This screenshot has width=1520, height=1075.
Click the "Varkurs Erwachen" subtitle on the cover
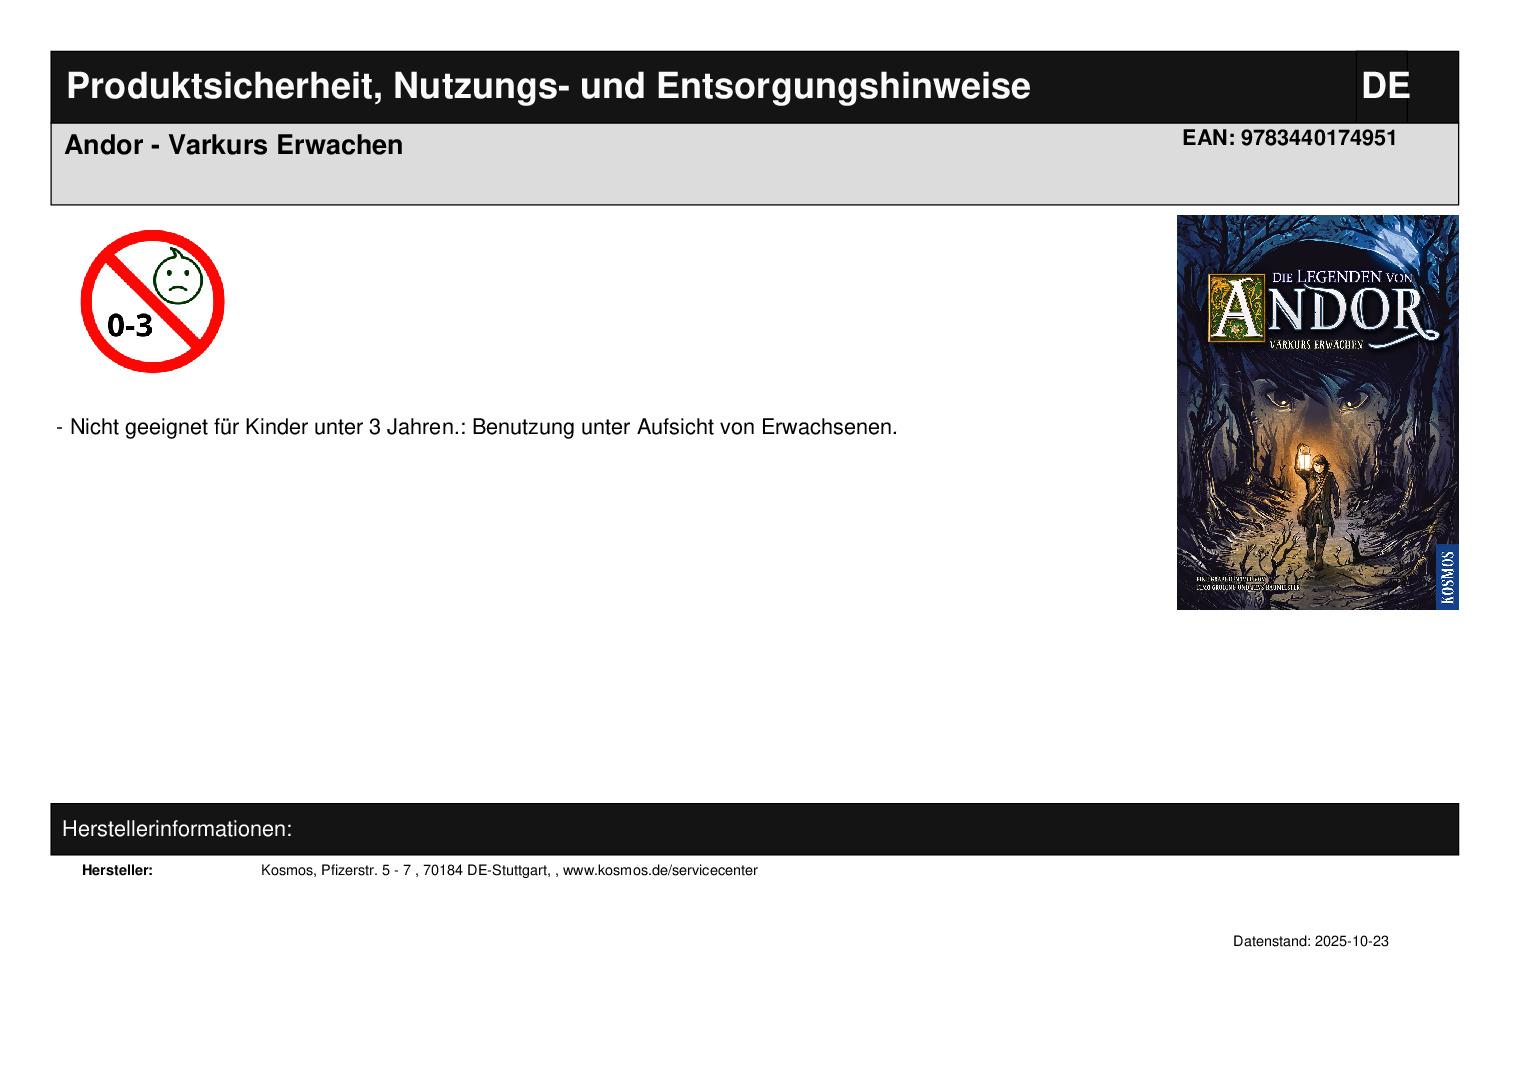point(1315,344)
